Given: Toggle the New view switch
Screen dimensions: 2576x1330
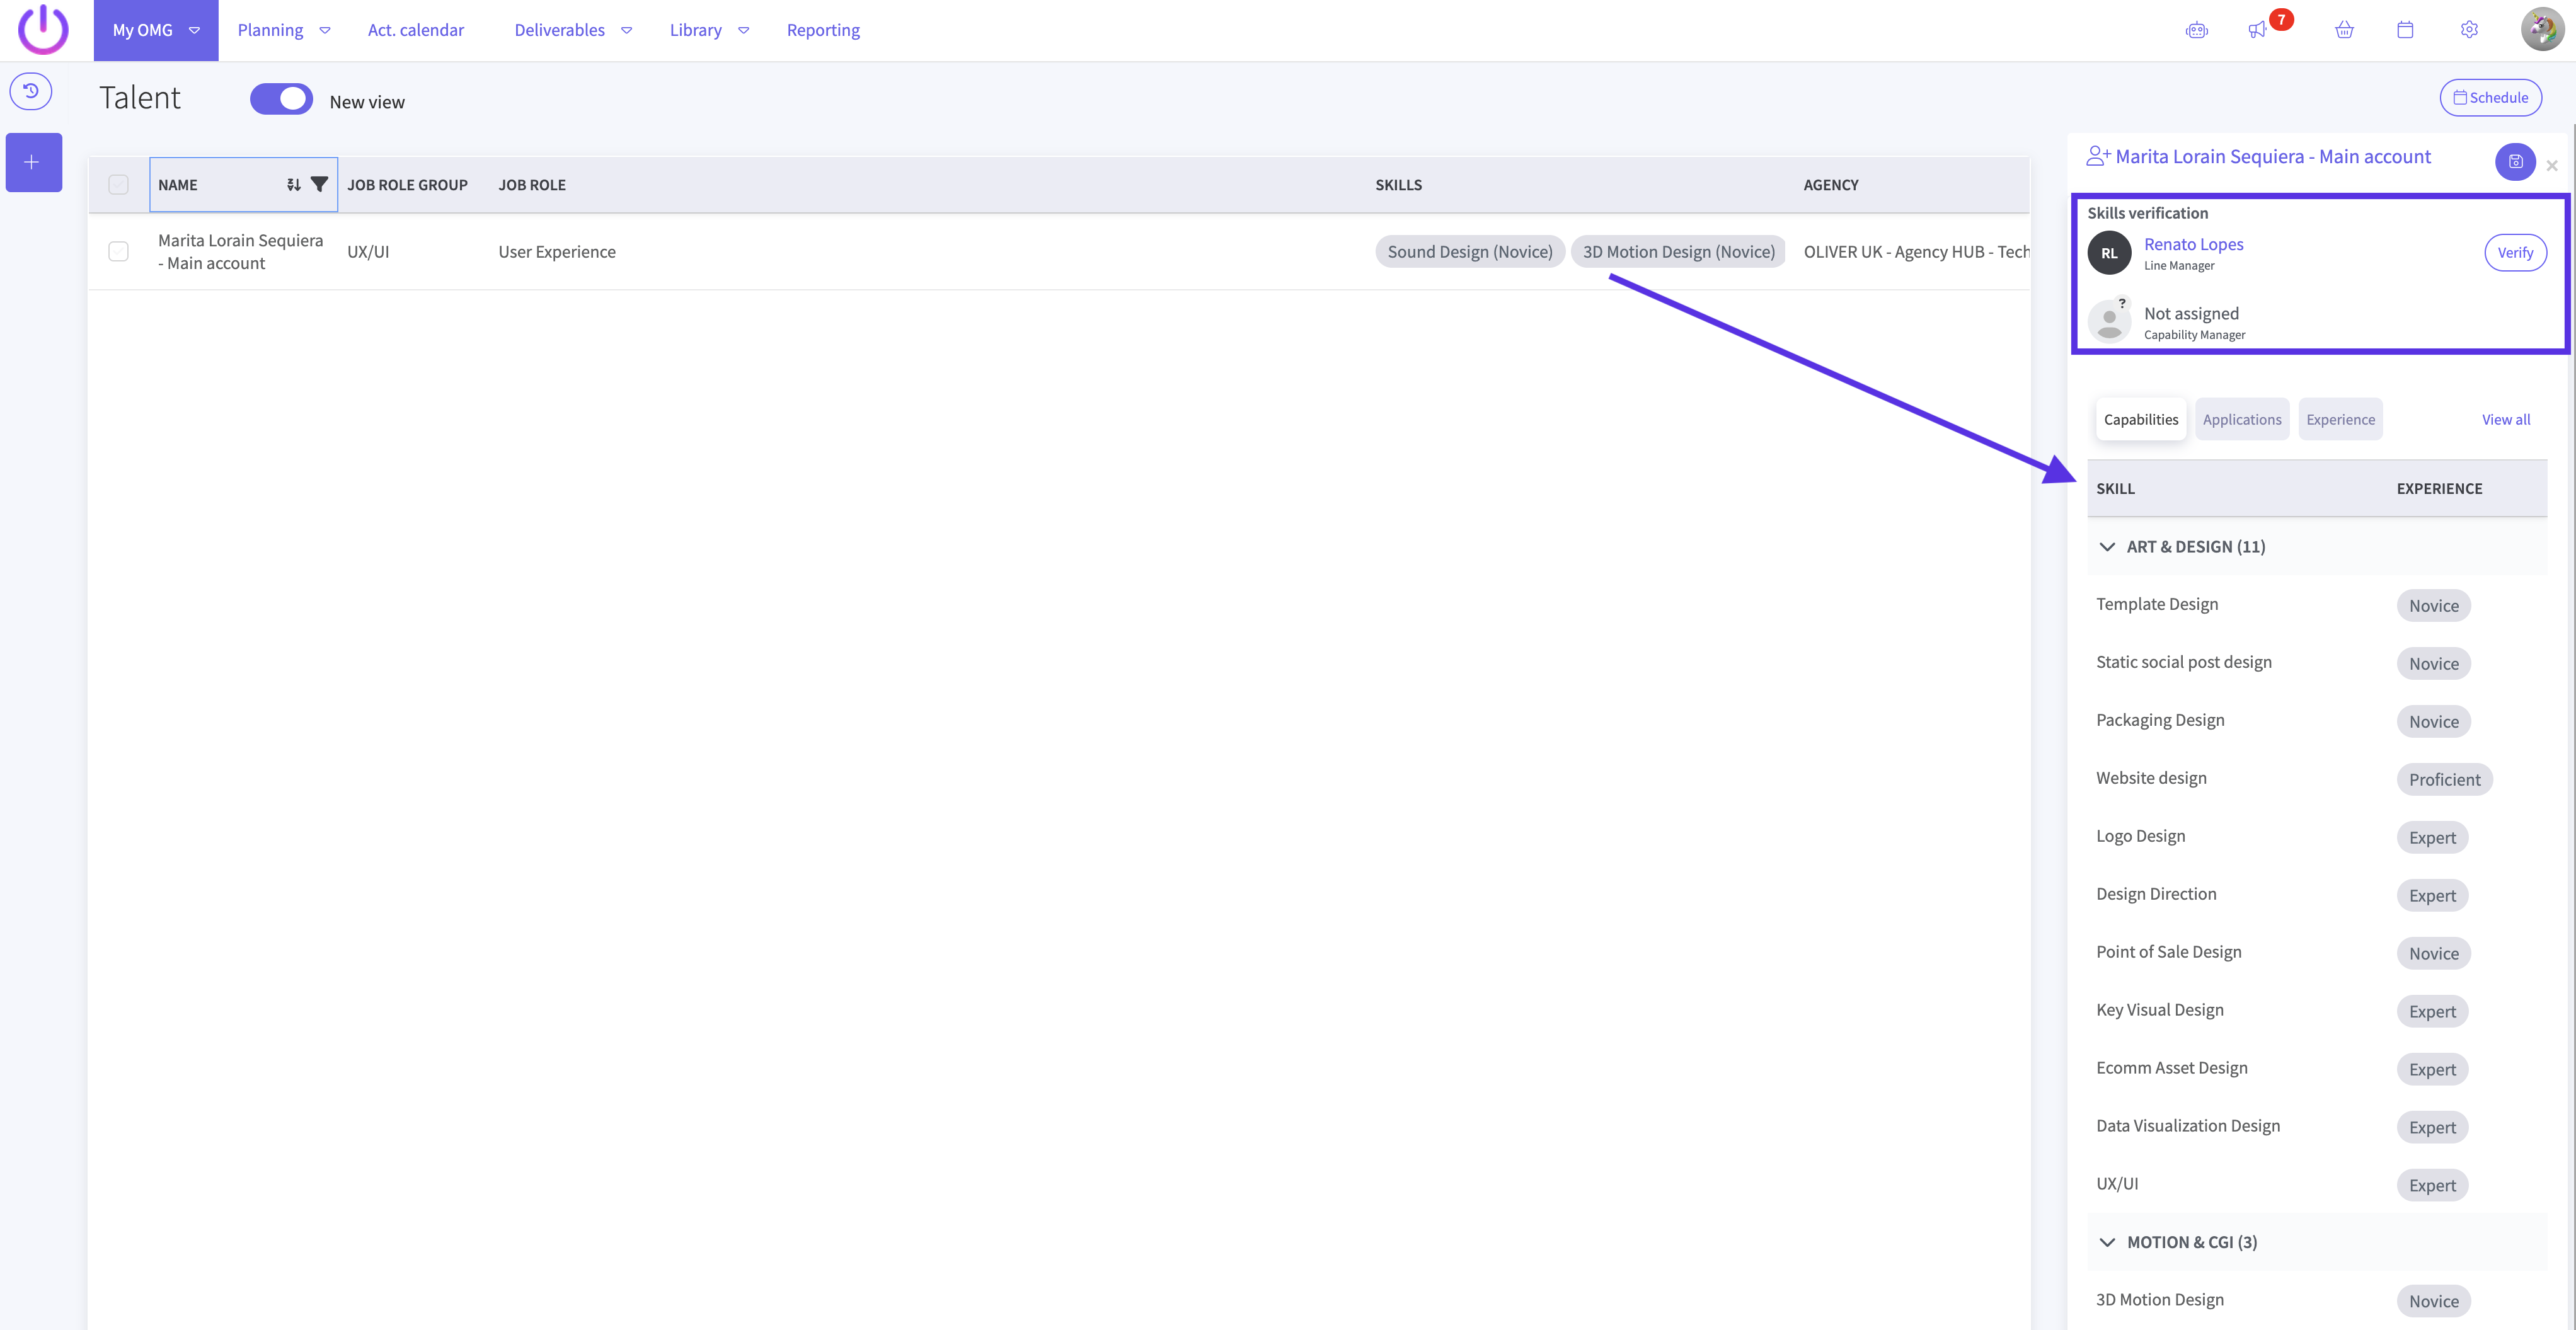Looking at the screenshot, I should pos(281,99).
